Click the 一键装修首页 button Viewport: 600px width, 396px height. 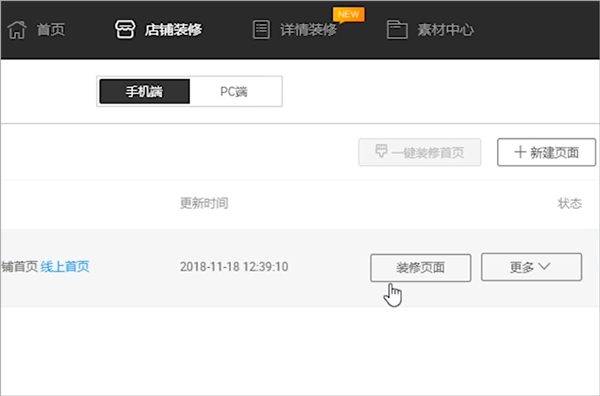420,152
